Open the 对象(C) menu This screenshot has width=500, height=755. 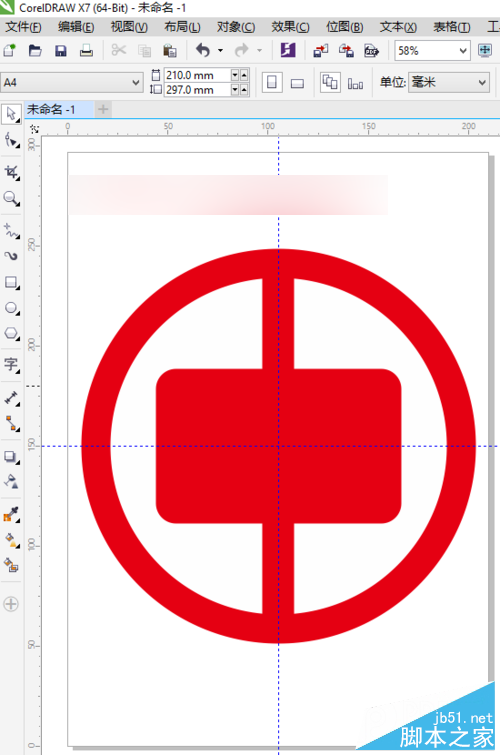(236, 27)
